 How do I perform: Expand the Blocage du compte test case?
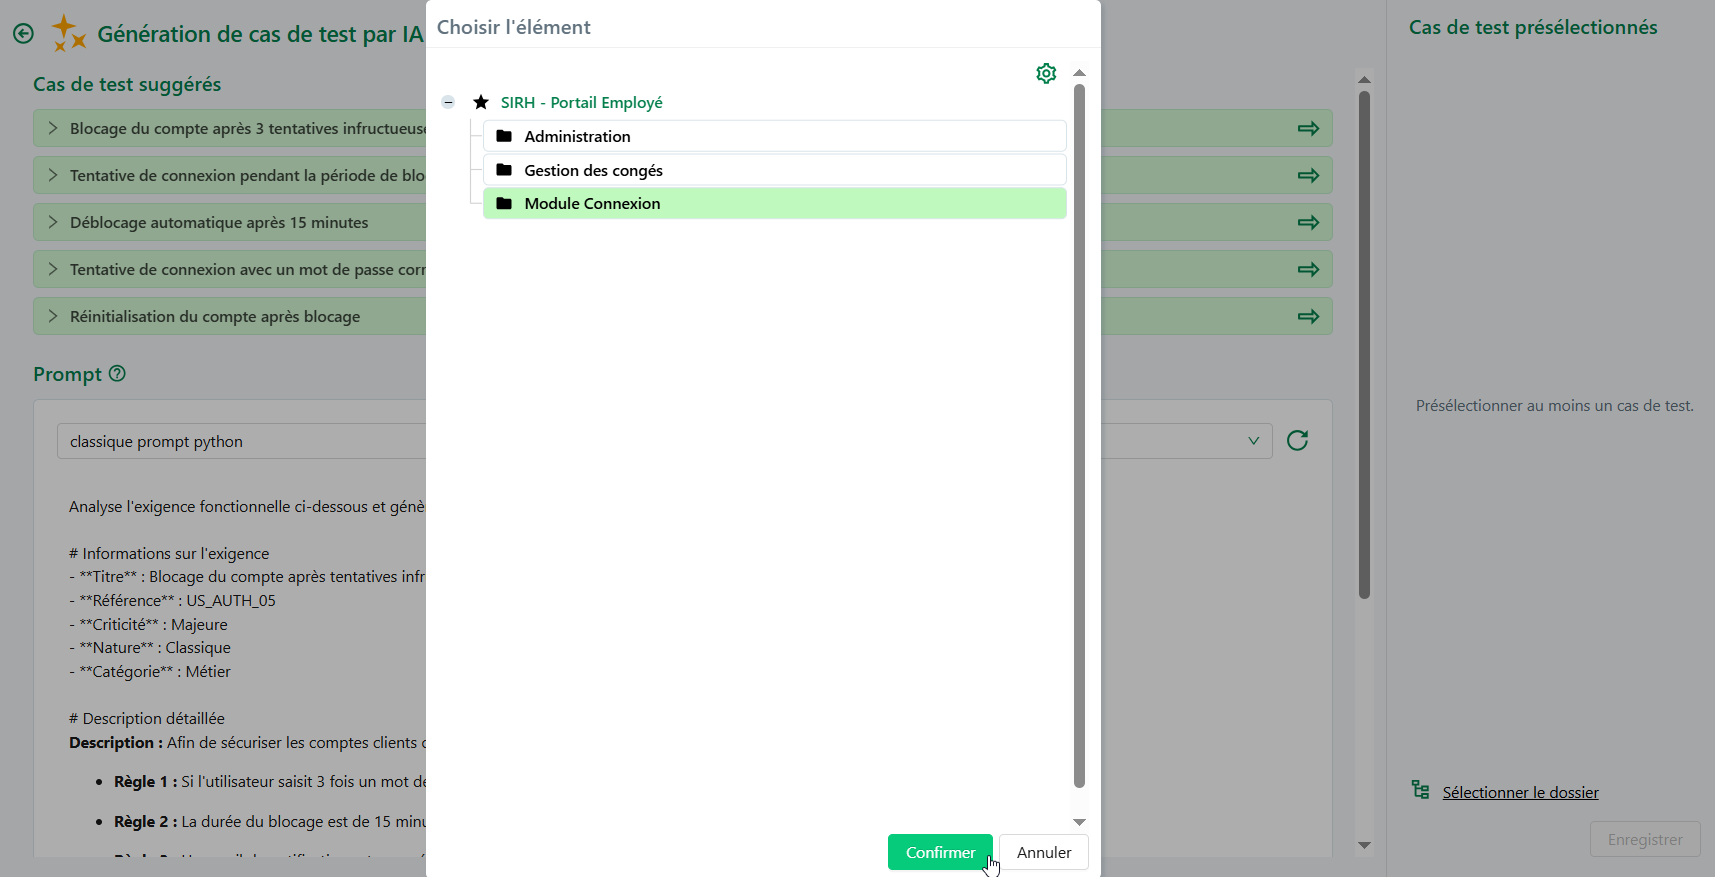coord(53,129)
